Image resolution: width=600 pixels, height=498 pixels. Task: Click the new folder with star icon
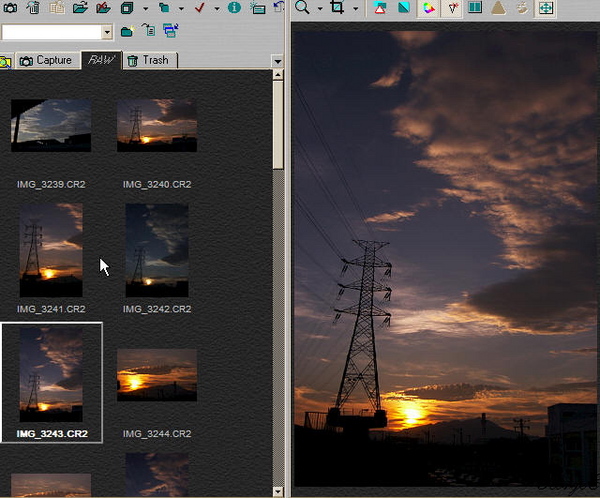click(127, 31)
